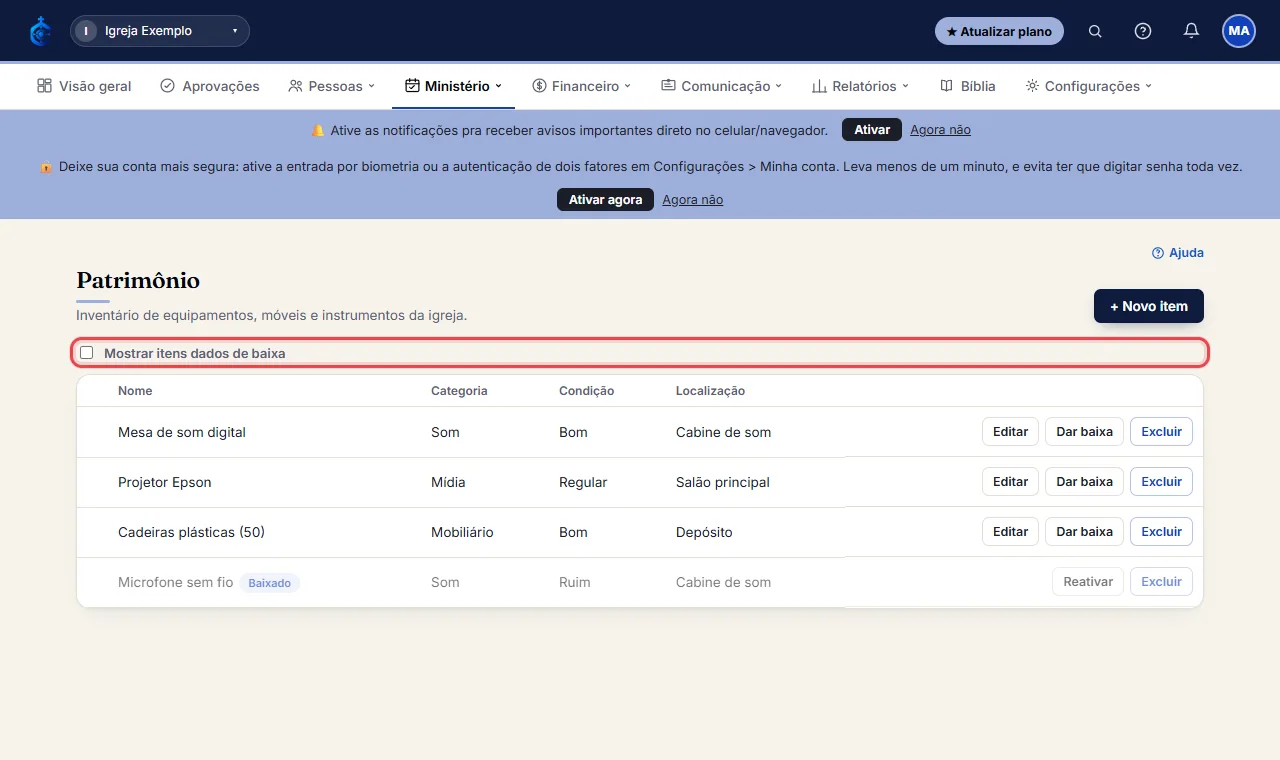Click the Baixado badge on Microfone

coord(269,583)
